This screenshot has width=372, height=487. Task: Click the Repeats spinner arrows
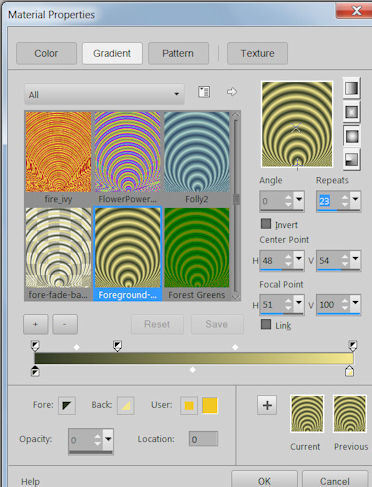(x=345, y=200)
